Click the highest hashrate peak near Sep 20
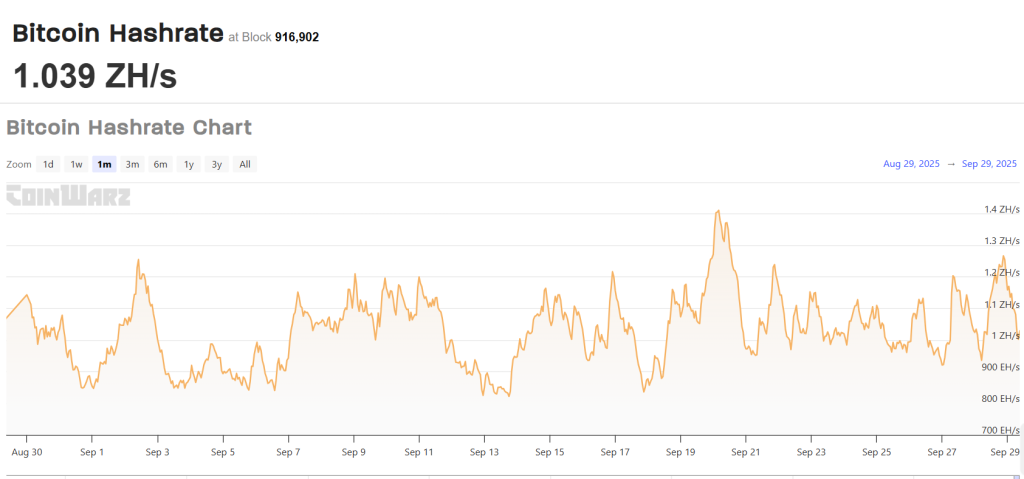The height and width of the screenshot is (479, 1024). point(718,212)
